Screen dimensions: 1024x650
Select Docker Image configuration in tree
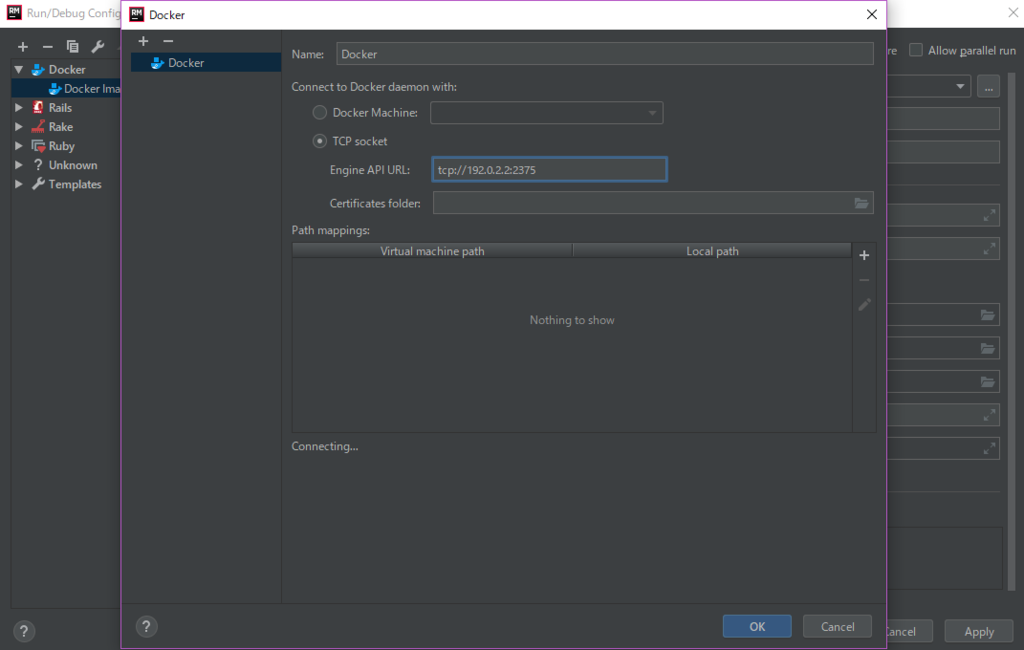(85, 89)
